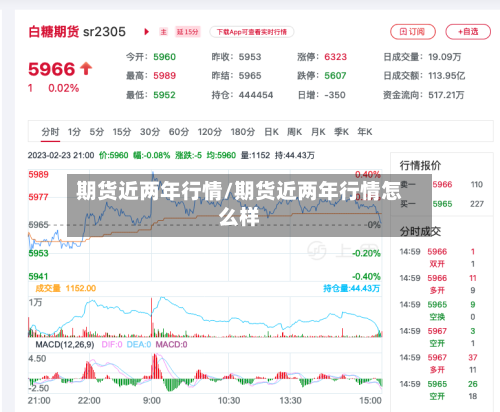The width and height of the screenshot is (500, 412).
Task: Switch to the 5分 chart tab
Action: tap(97, 132)
